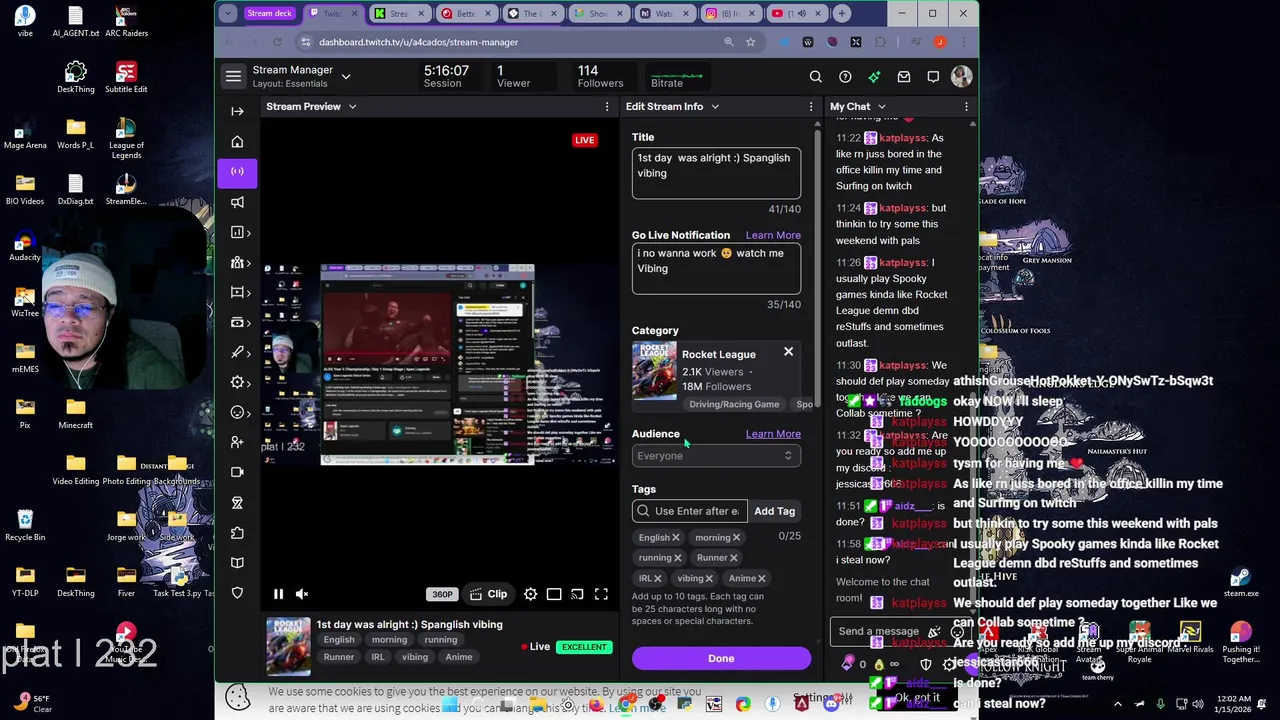This screenshot has width=1280, height=720.
Task: Open My Chat panel three-dot options
Action: pyautogui.click(x=966, y=106)
